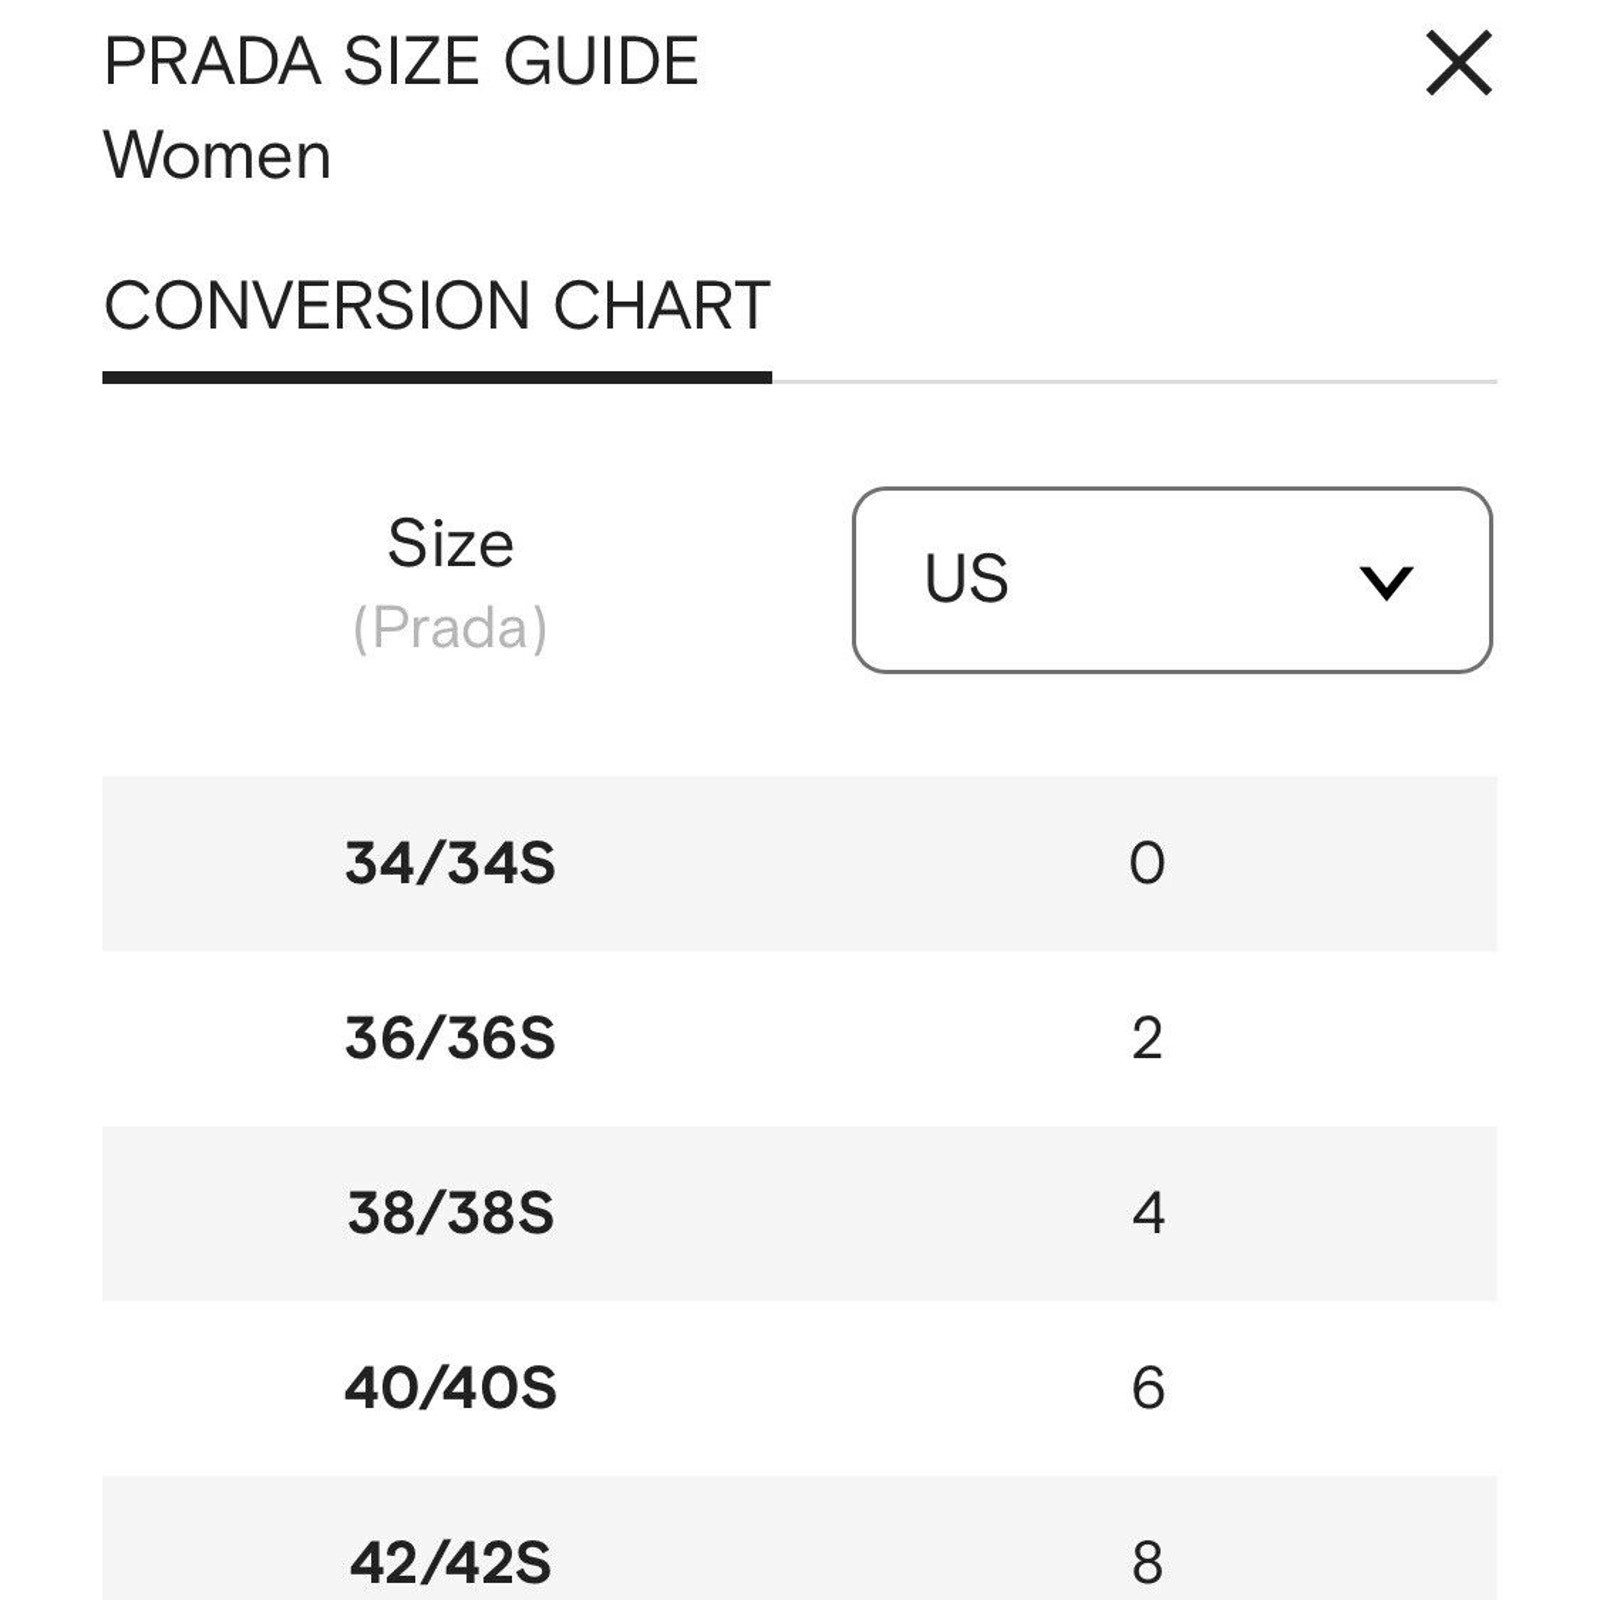Screen dimensions: 1600x1600
Task: Open the US size region dropdown
Action: tap(1172, 580)
